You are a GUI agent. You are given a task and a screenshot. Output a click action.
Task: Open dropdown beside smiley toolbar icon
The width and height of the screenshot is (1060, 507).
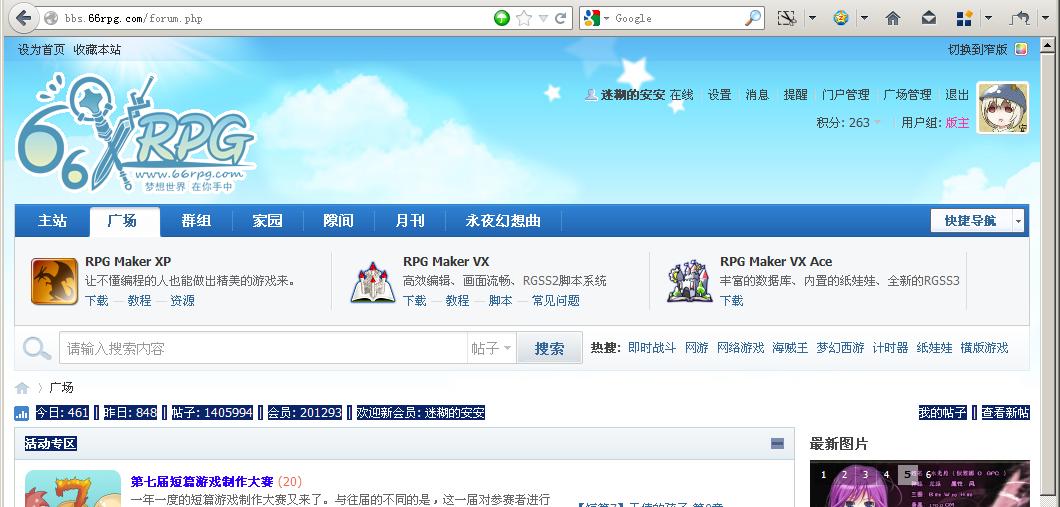pos(864,19)
